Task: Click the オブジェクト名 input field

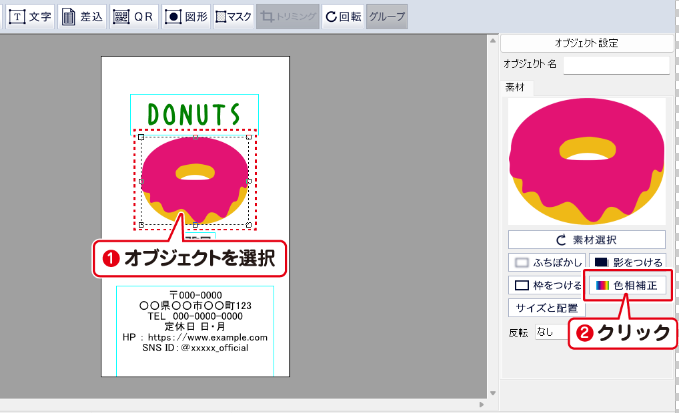Action: pos(616,65)
